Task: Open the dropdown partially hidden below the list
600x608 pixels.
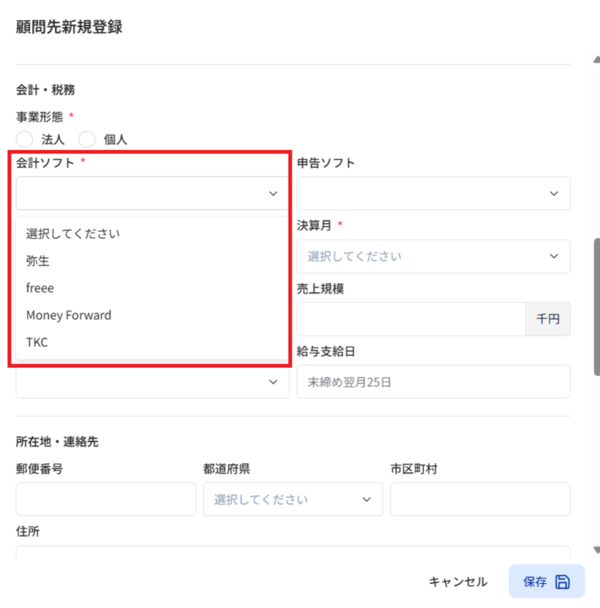Action: point(152,382)
